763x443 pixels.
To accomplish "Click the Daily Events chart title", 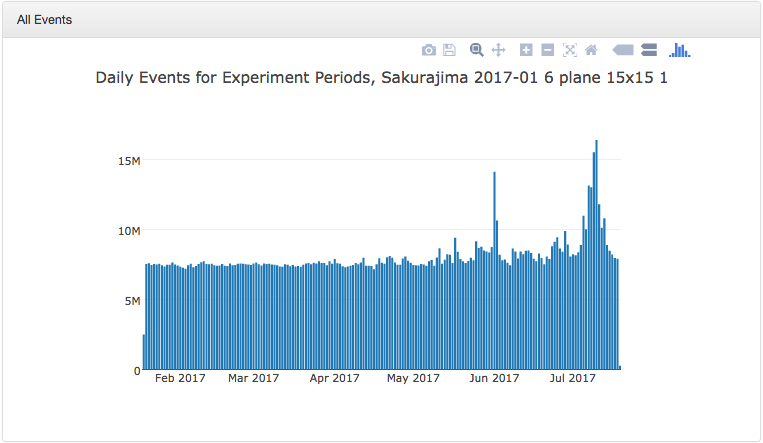I will click(381, 78).
